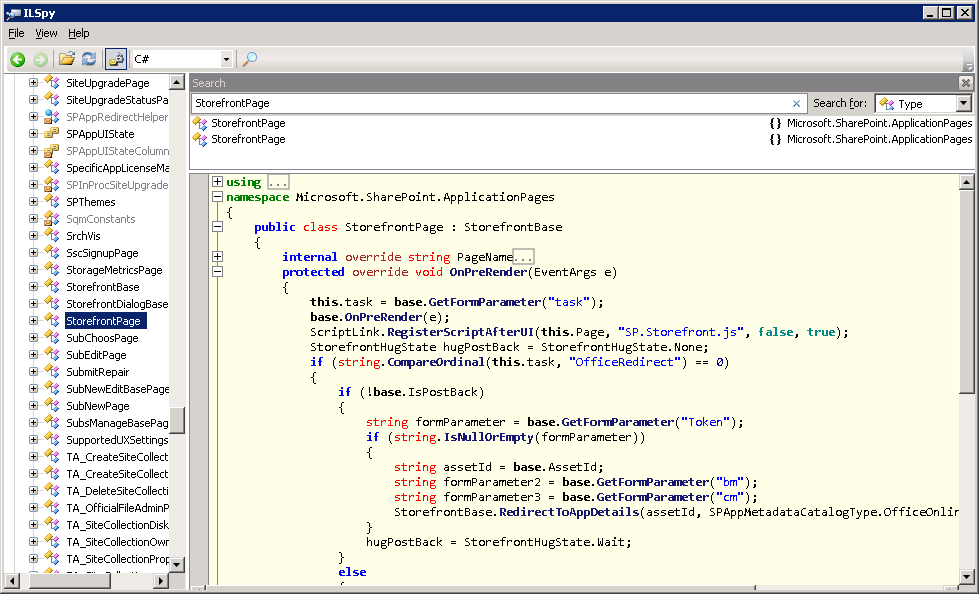Viewport: 979px width, 594px height.
Task: Open the Search for Type dropdown
Action: coord(964,103)
